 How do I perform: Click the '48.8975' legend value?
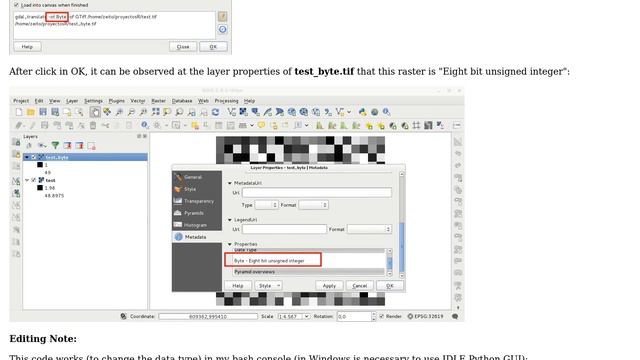[x=54, y=196]
